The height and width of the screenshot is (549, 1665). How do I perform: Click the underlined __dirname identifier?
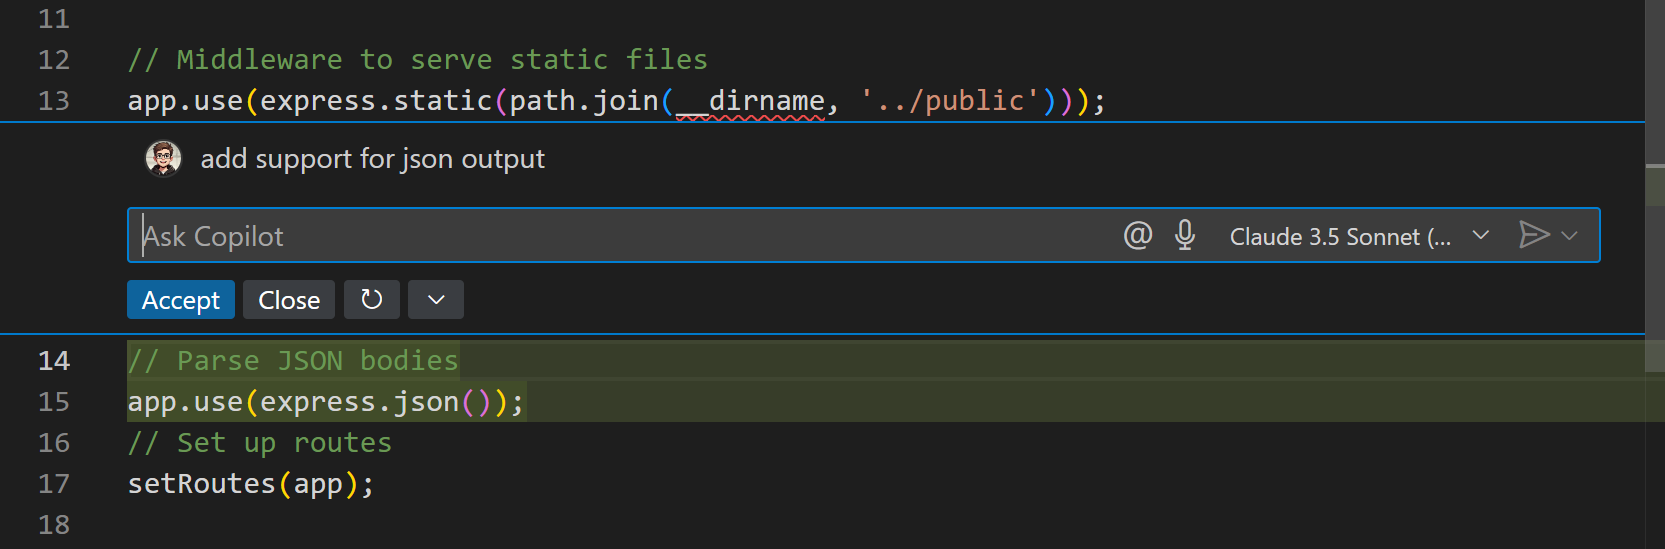pos(751,101)
